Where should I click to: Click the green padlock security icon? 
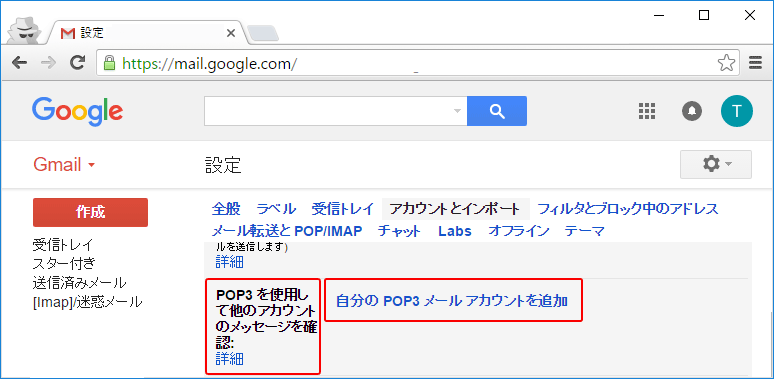pos(110,63)
